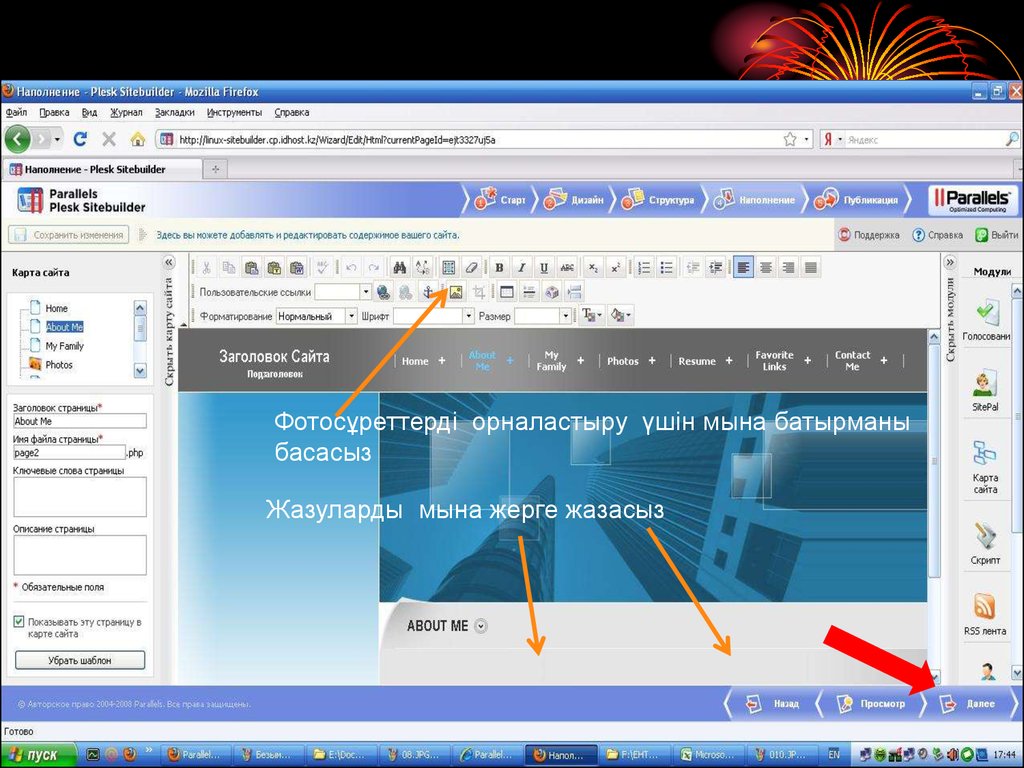Toggle Underline formatting

coord(544,268)
